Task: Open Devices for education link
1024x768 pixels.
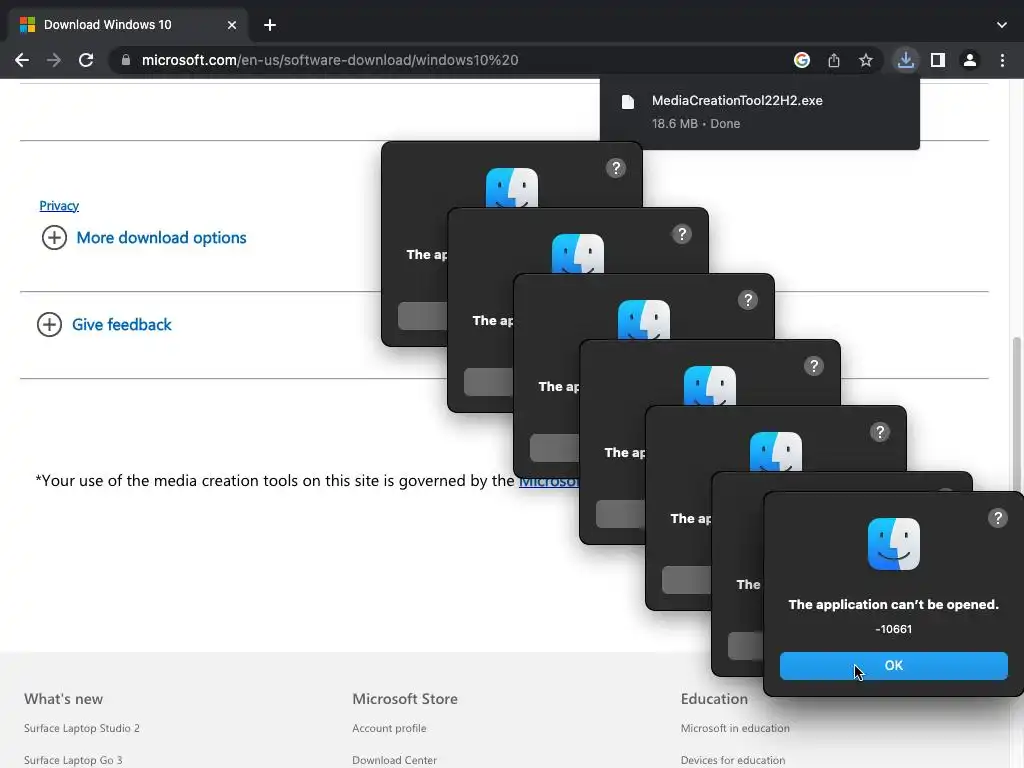Action: click(x=733, y=760)
